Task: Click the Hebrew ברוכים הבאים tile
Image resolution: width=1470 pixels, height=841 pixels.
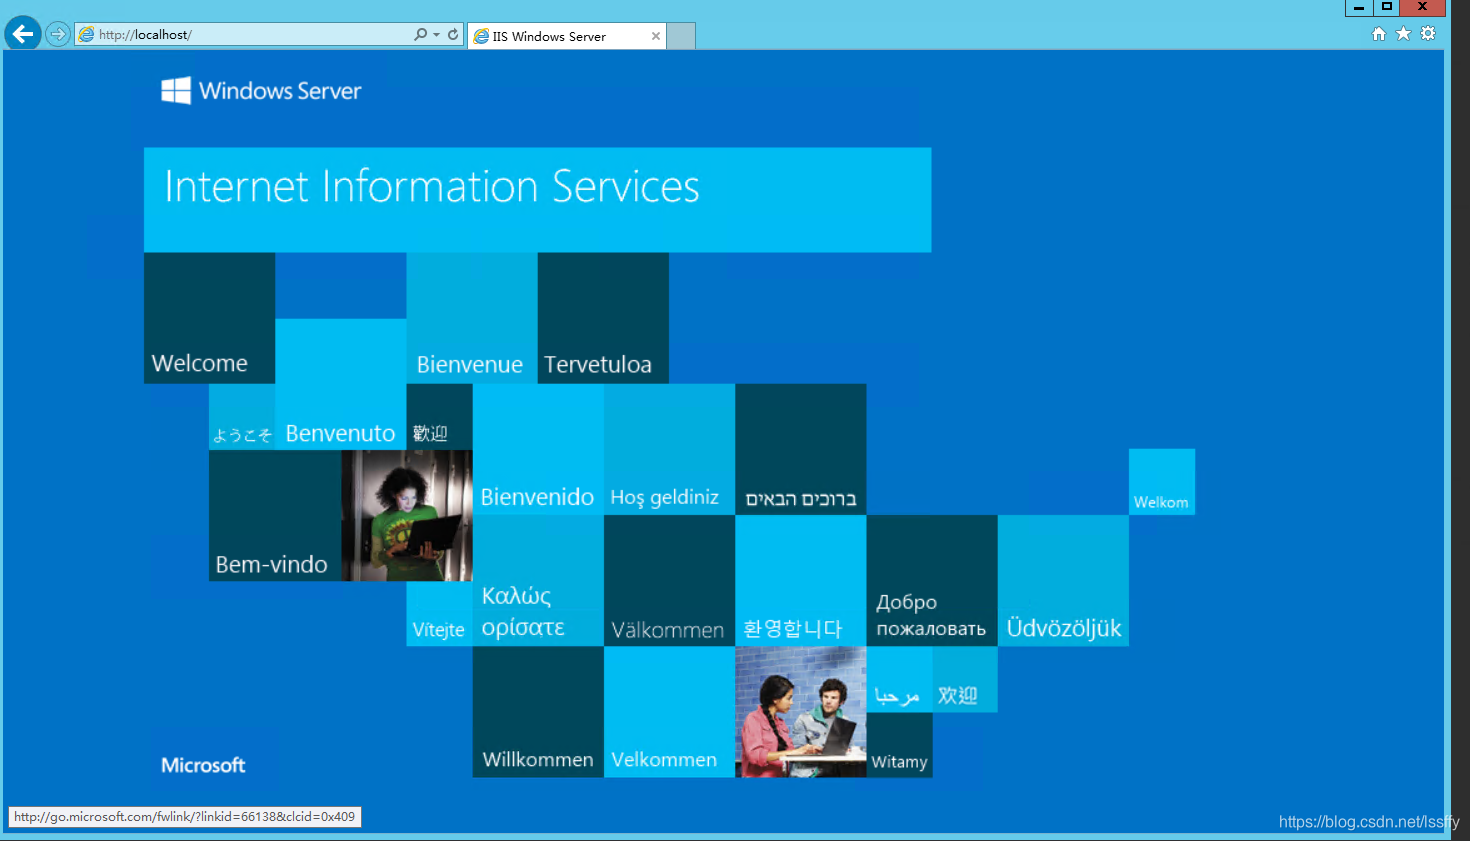Action: [801, 449]
